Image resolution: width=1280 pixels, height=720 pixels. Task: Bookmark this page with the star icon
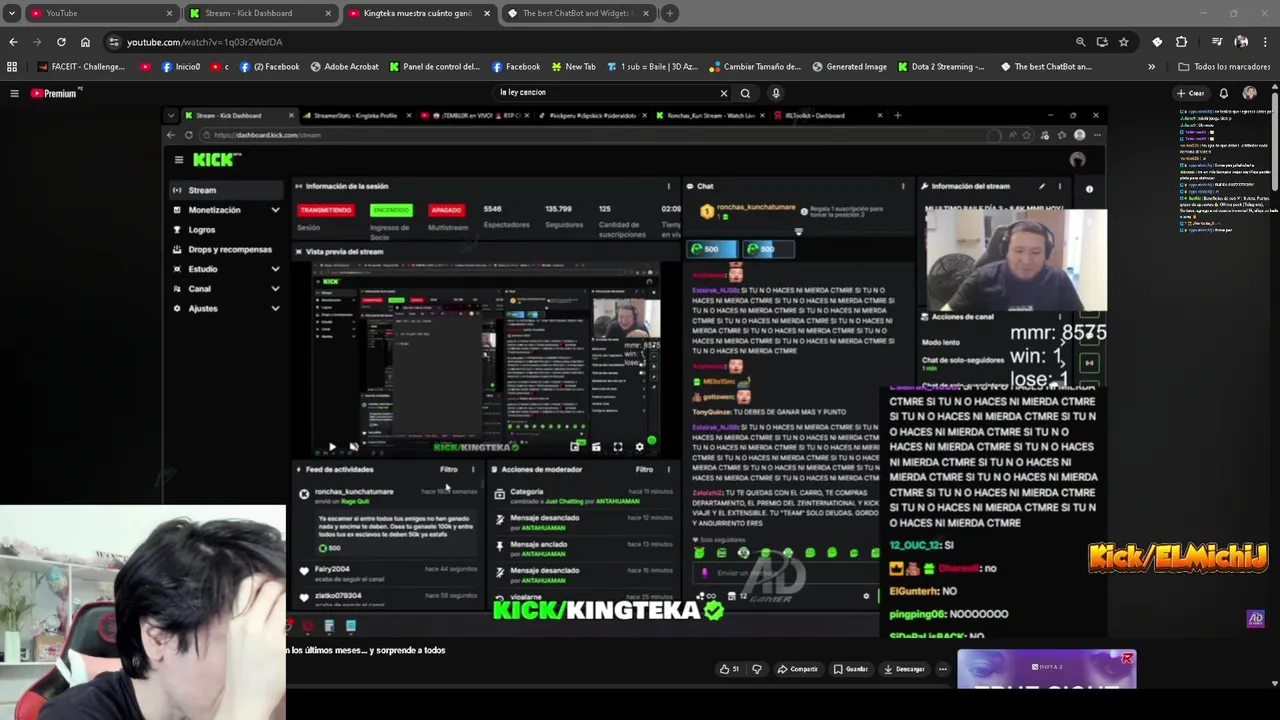pos(1124,42)
